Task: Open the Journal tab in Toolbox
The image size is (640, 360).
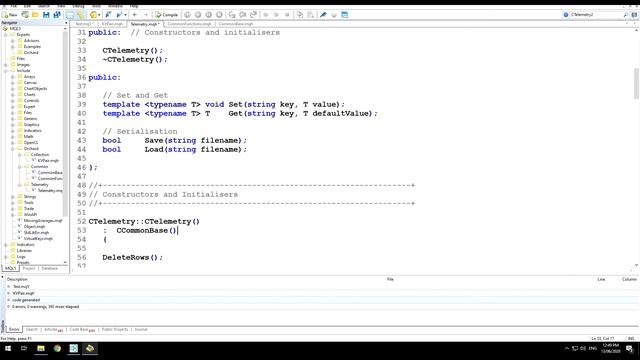Action: [141, 329]
